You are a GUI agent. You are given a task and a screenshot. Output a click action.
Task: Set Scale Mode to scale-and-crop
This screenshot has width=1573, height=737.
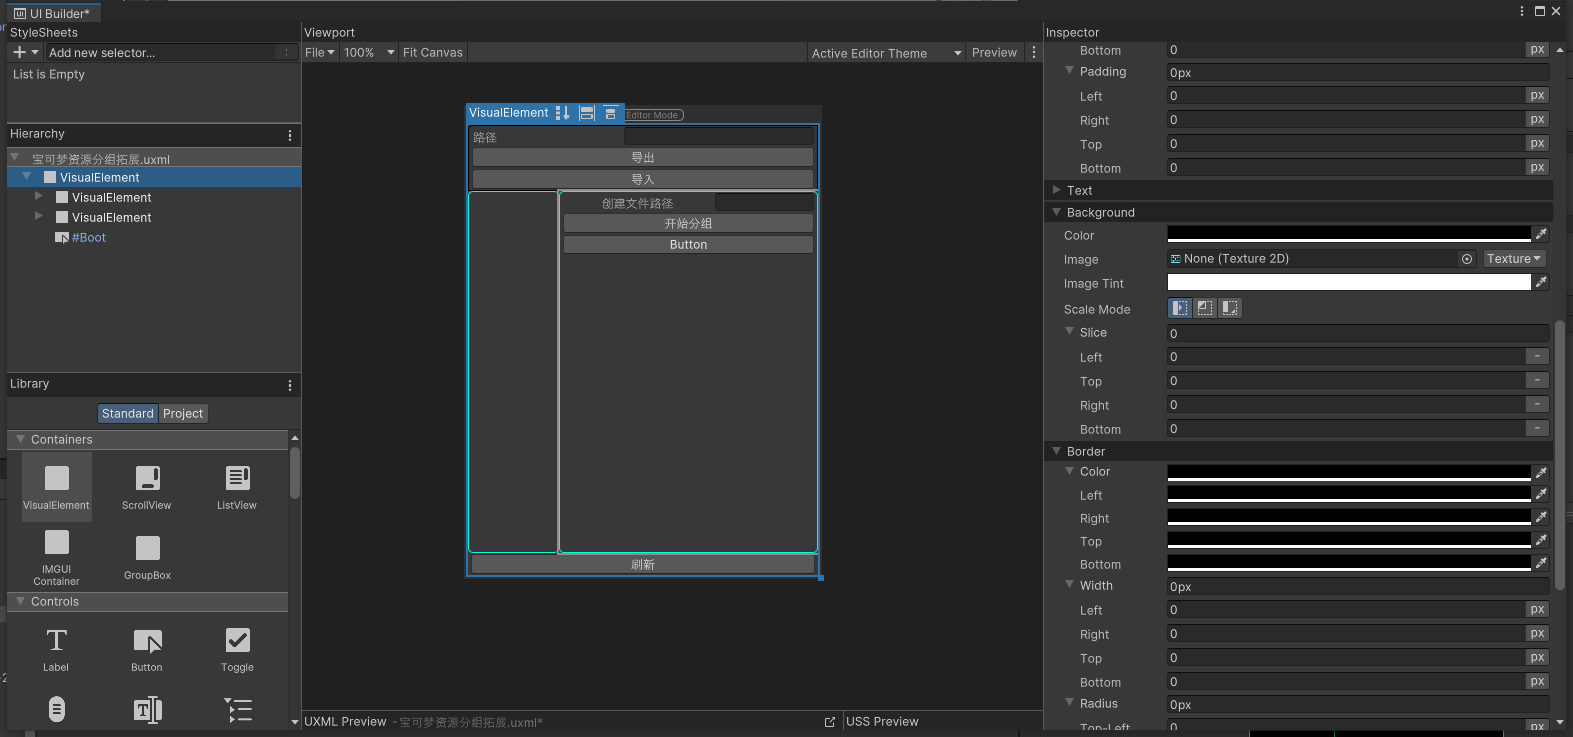1205,308
